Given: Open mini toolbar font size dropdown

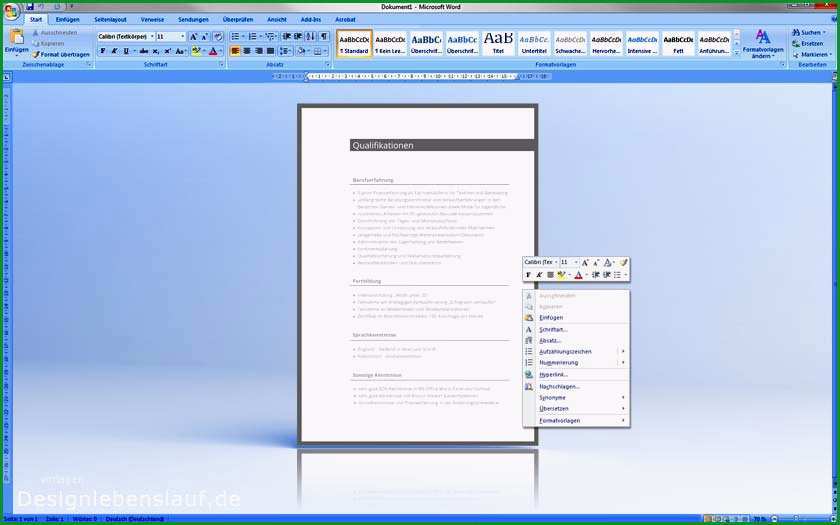Looking at the screenshot, I should coord(576,262).
